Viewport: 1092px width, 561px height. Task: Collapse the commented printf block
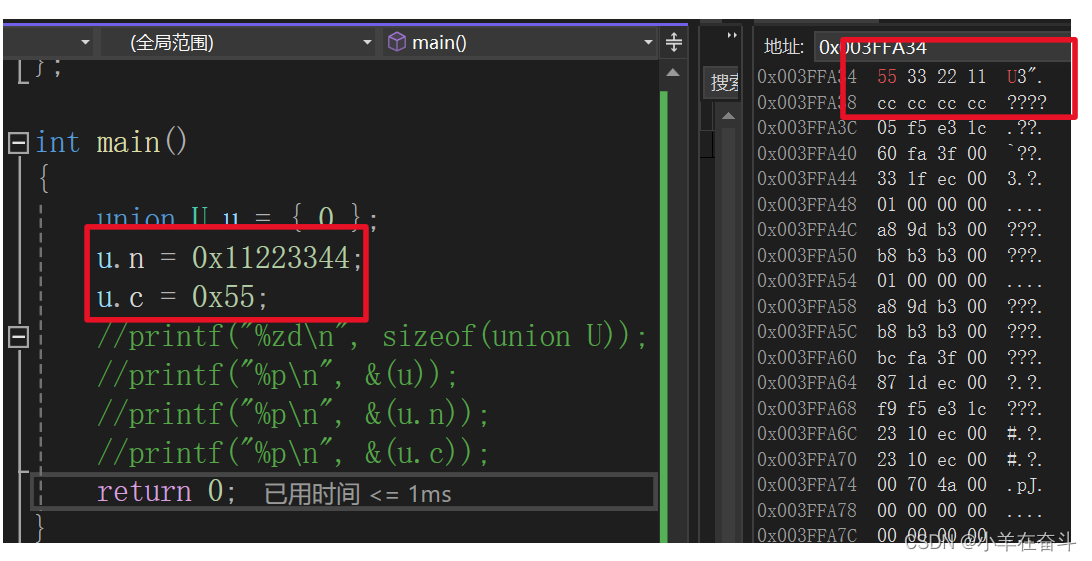(18, 337)
